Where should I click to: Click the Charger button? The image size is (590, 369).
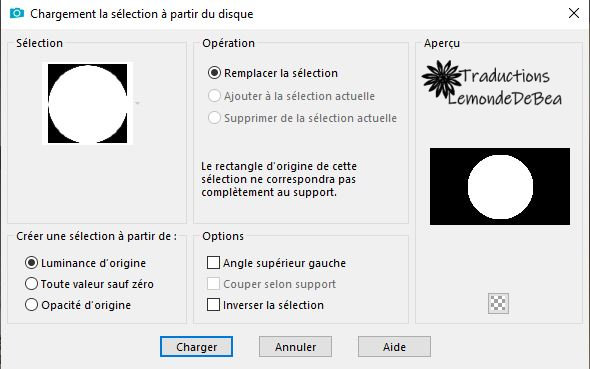196,346
